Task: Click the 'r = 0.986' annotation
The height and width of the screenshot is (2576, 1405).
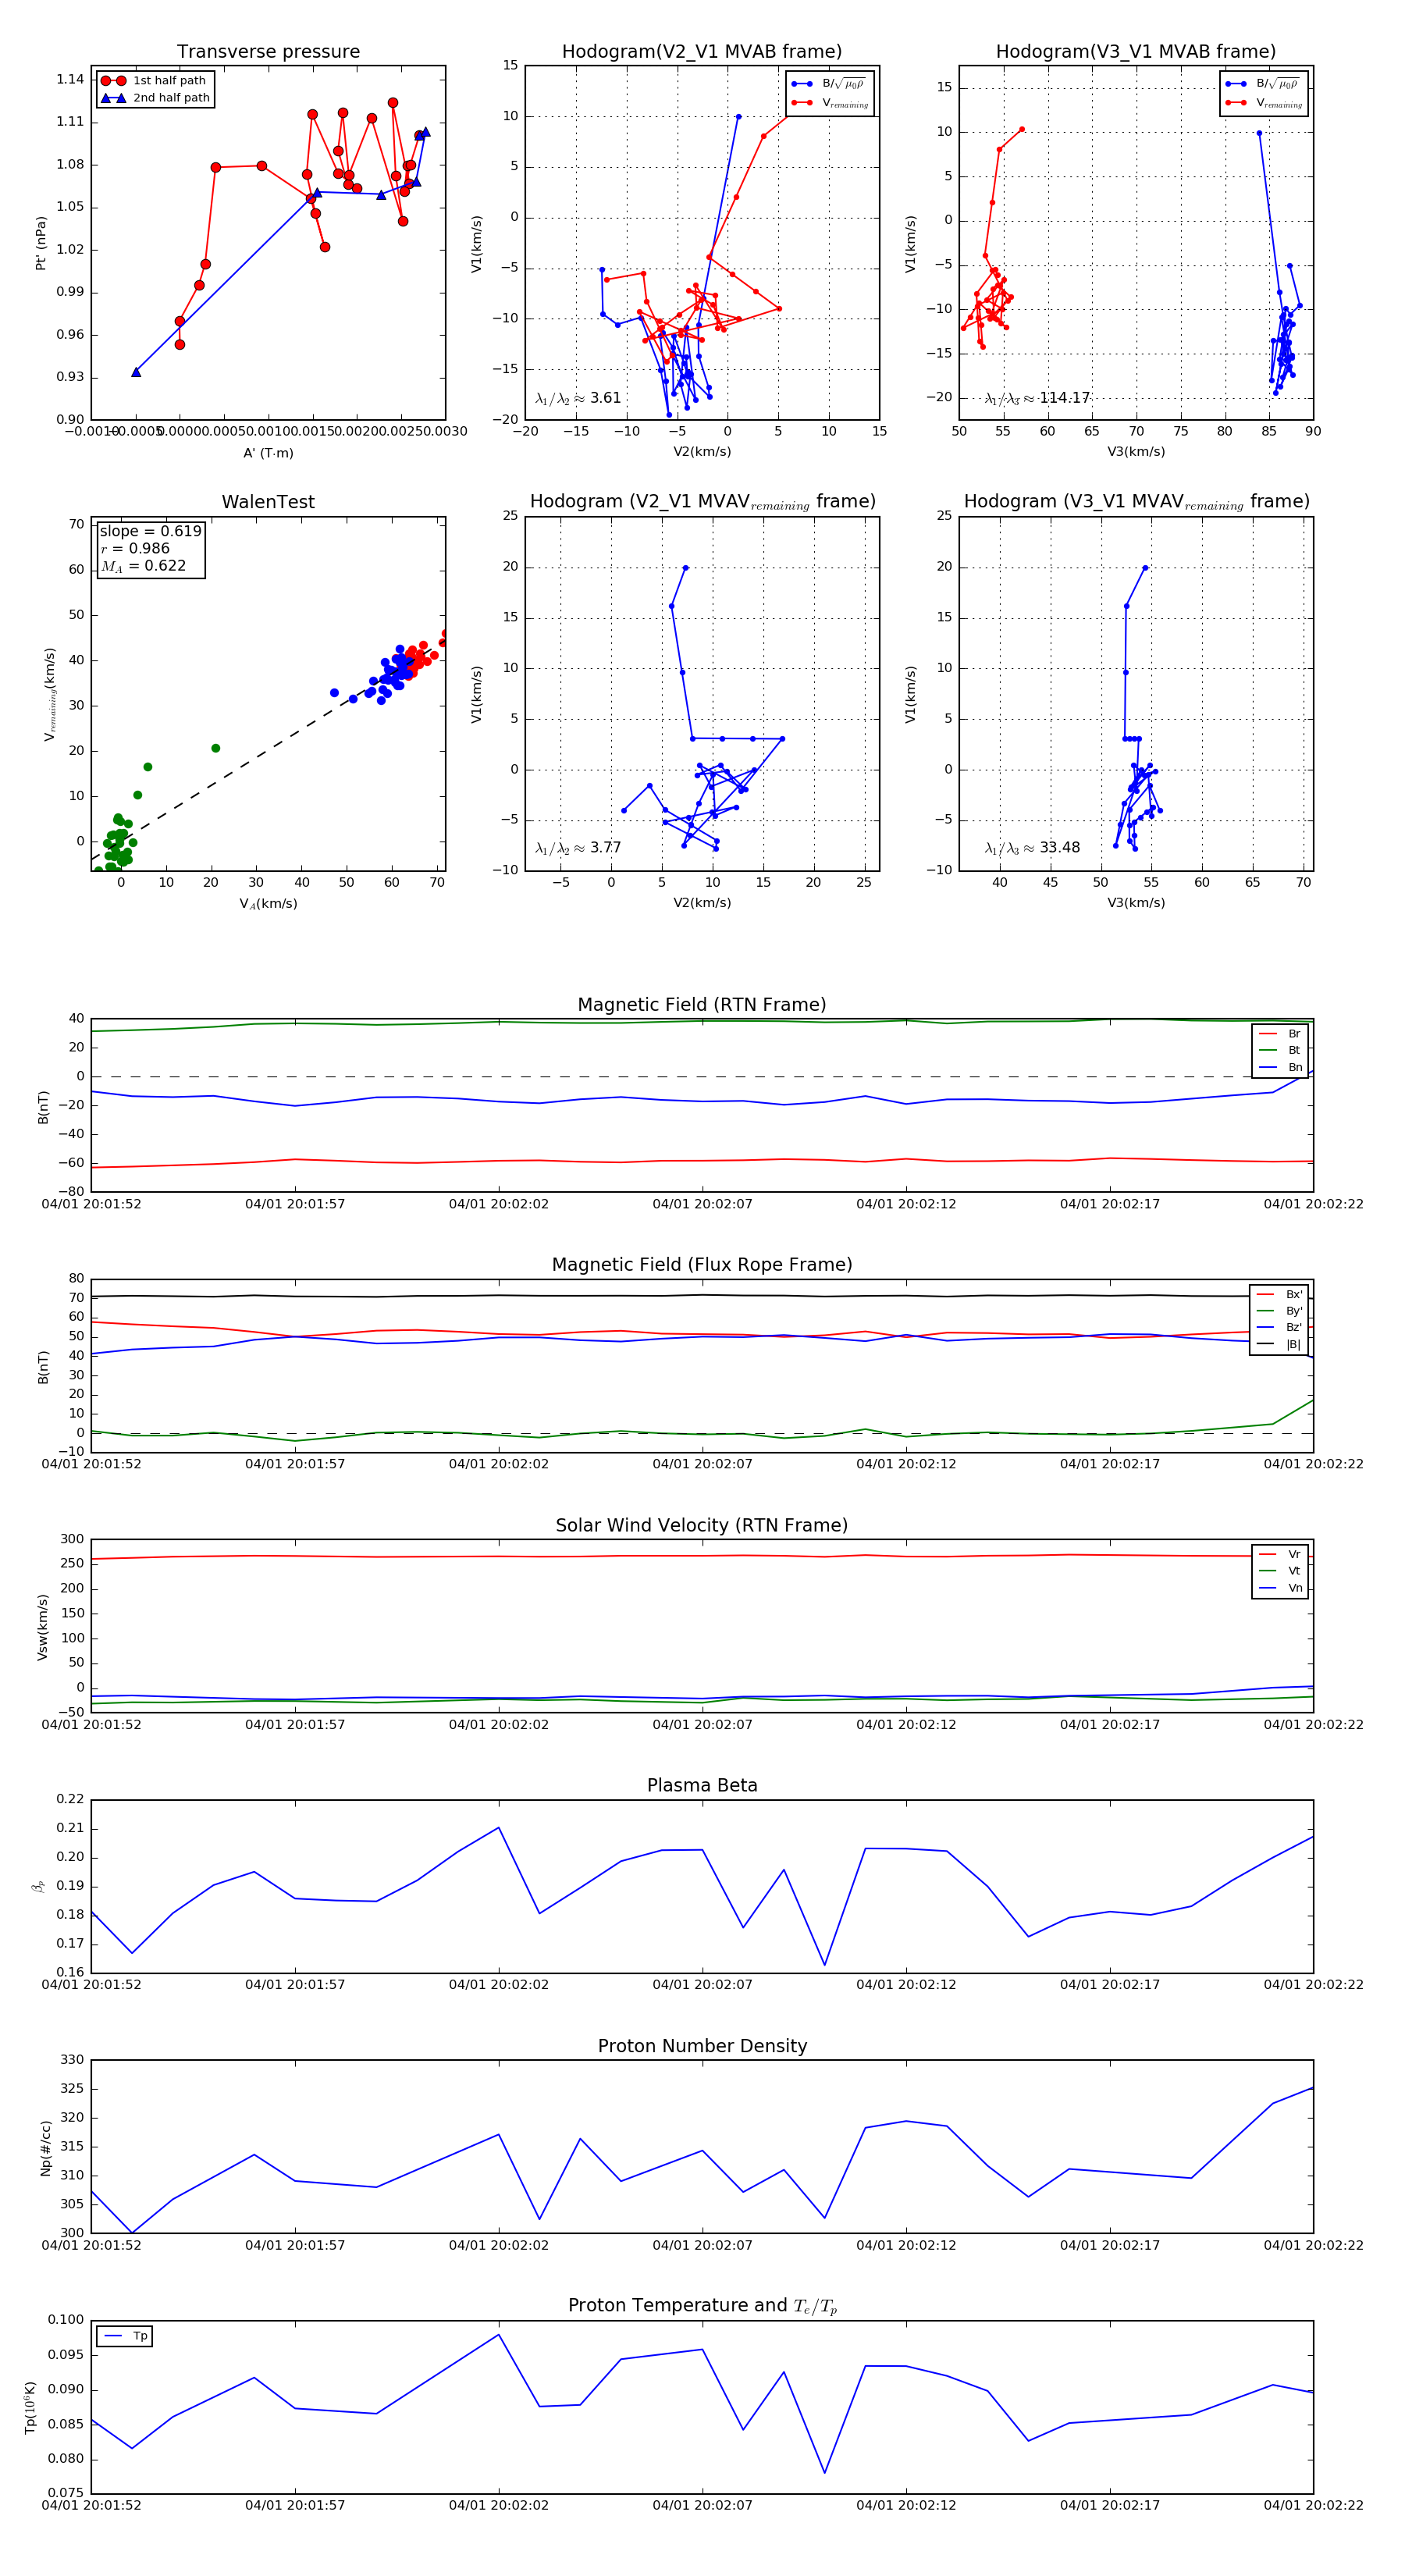Action: tap(135, 548)
